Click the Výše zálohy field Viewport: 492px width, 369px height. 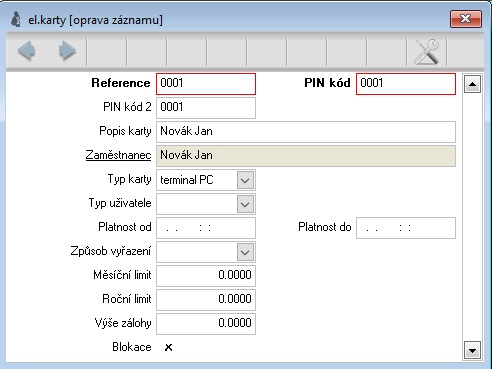206,324
